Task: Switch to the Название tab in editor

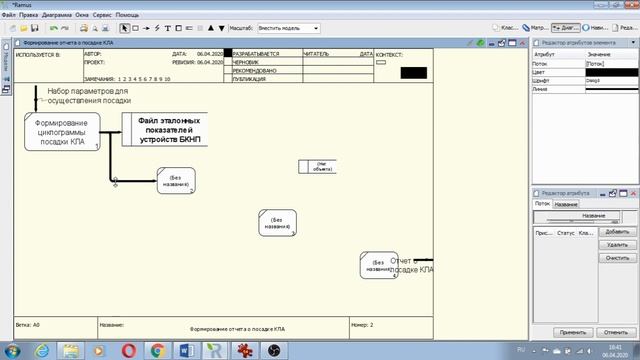Action: [566, 204]
